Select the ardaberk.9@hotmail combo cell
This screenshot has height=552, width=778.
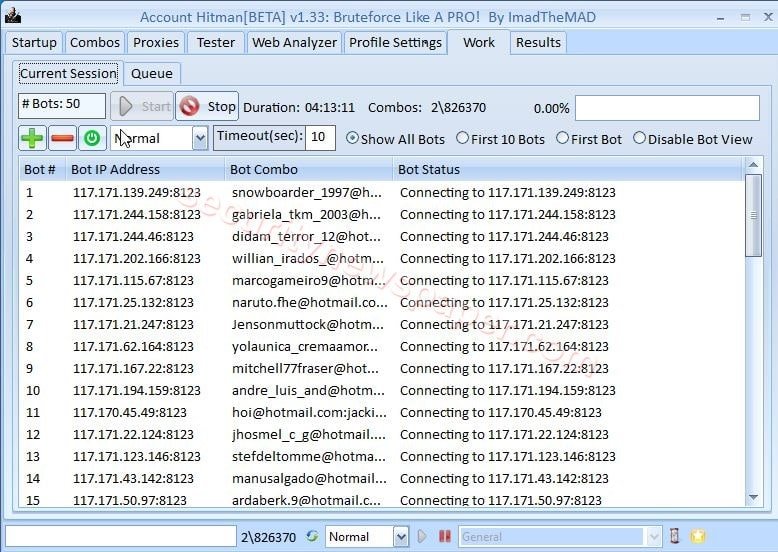(306, 500)
